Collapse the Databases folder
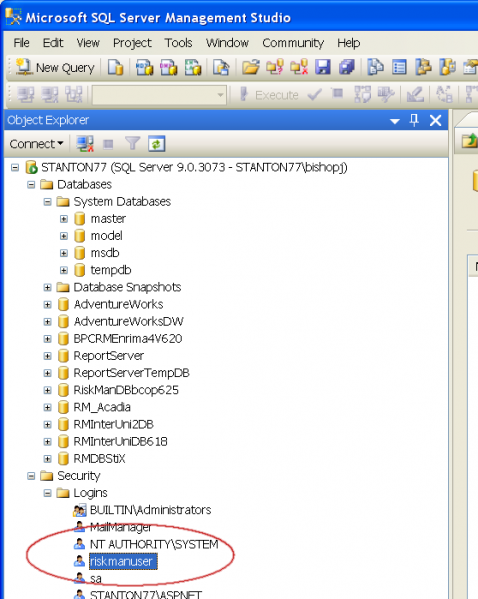478x599 pixels. click(31, 185)
